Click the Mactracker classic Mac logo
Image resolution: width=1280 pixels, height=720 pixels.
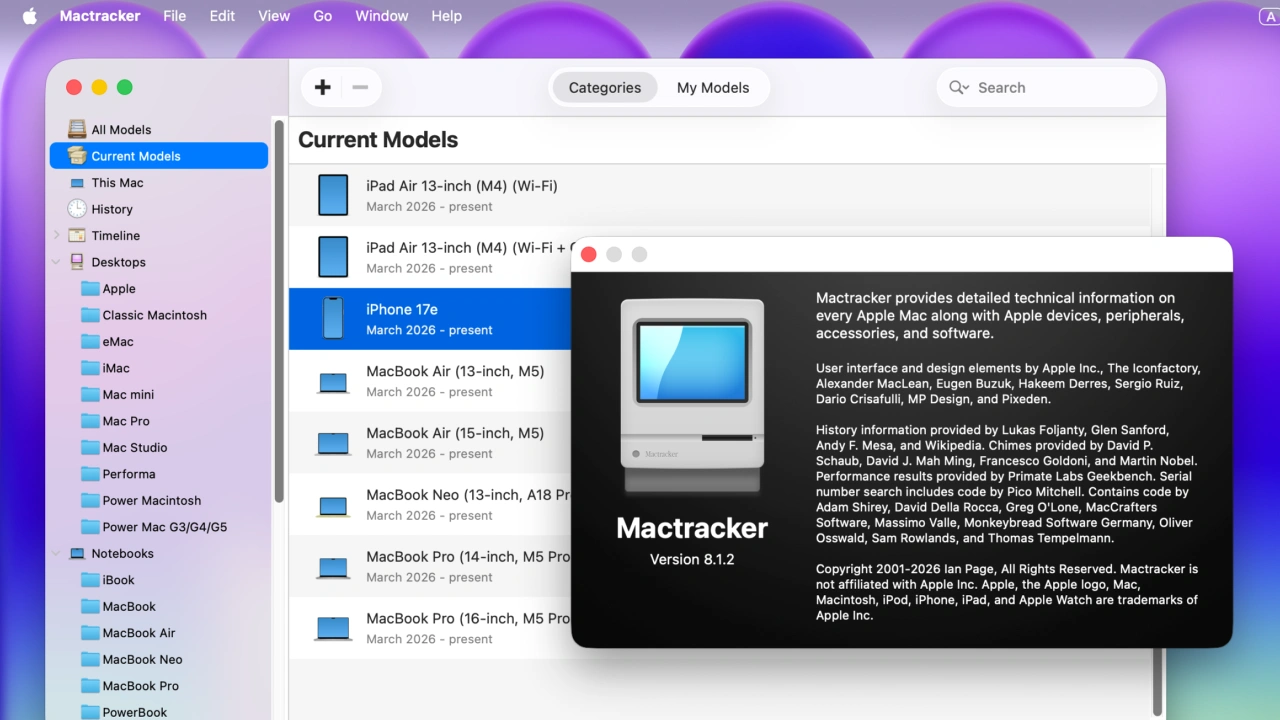tap(692, 390)
